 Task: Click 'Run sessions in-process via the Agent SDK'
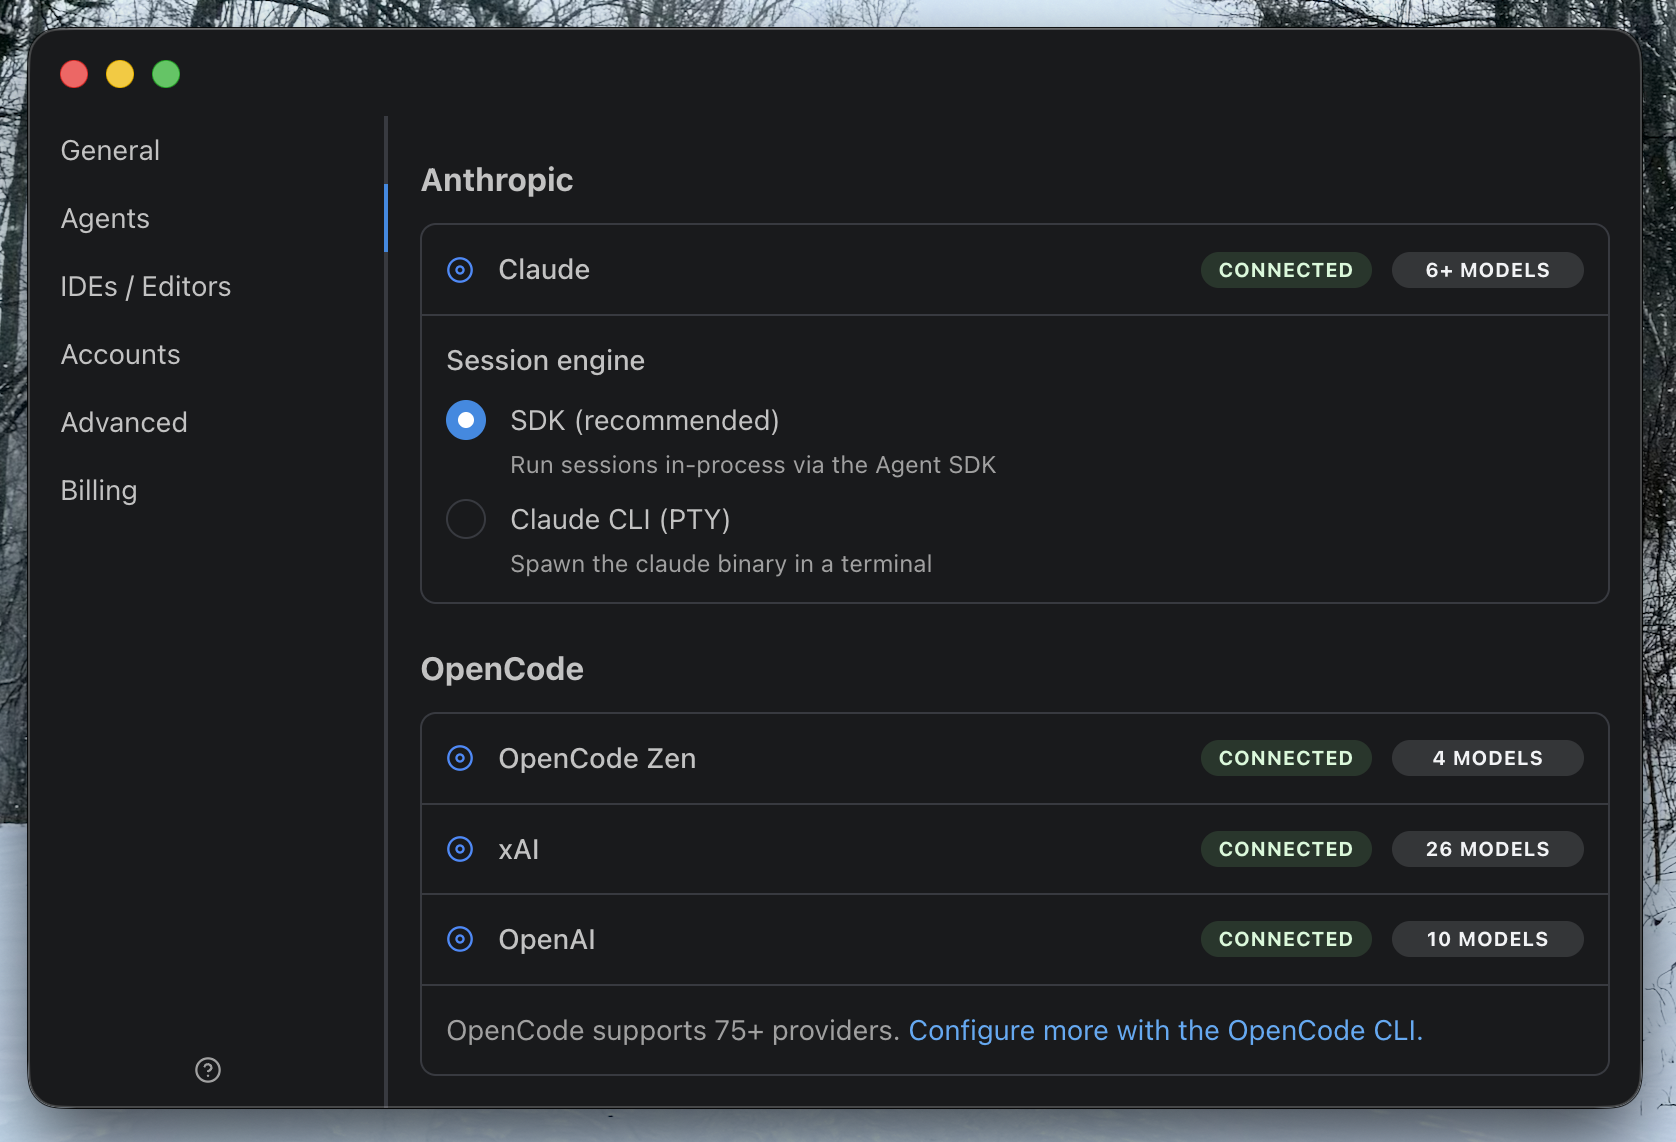coord(753,465)
